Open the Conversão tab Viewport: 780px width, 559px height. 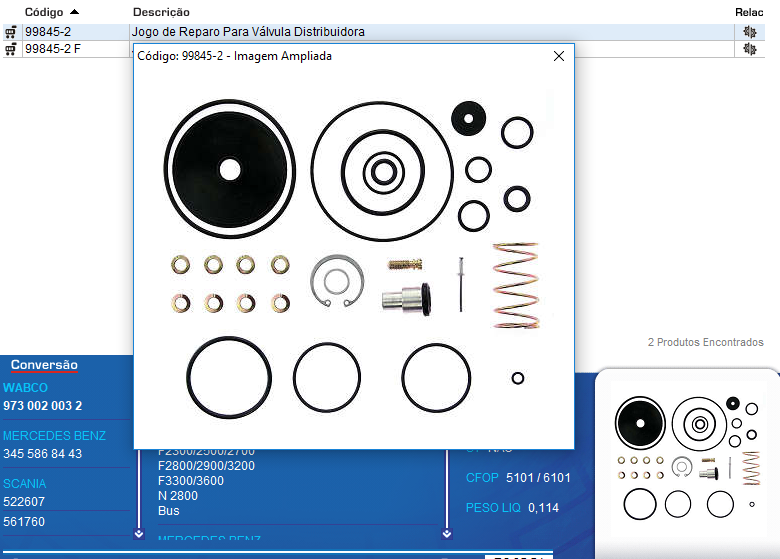(43, 365)
